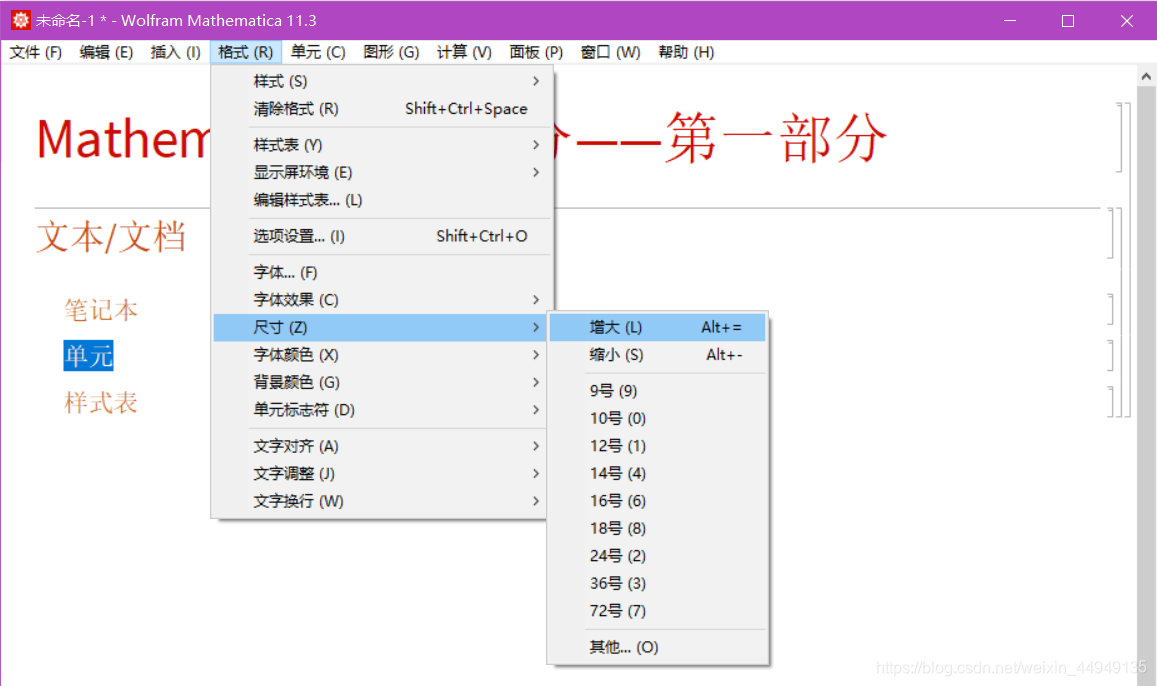
Task: Open the 窗口 (W) menu
Action: [x=610, y=52]
